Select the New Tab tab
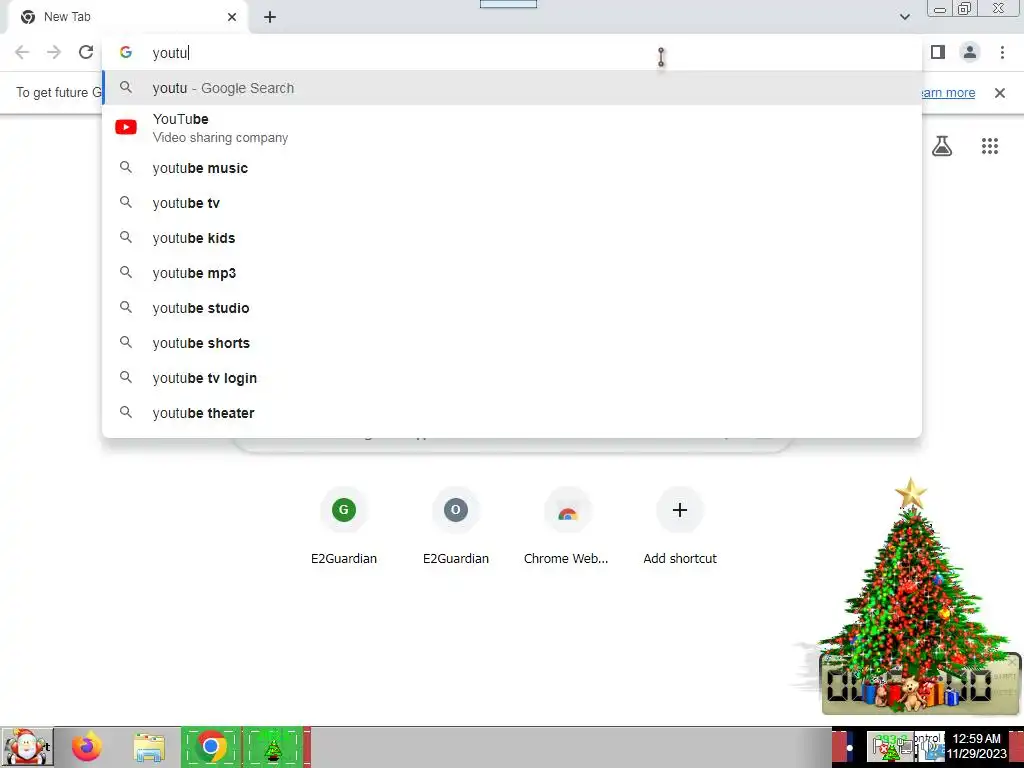Screen dimensions: 1024x768 click(x=127, y=17)
